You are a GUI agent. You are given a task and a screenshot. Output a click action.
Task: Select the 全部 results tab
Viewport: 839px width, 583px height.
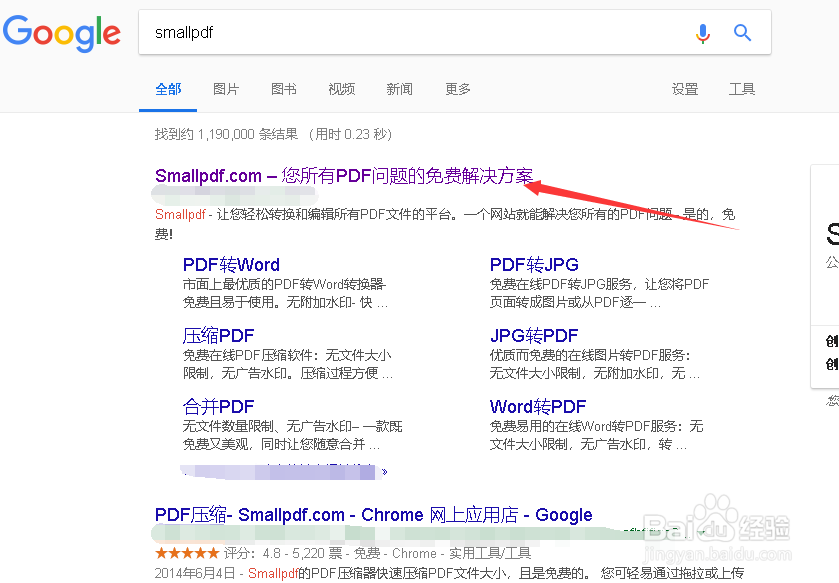pyautogui.click(x=168, y=89)
